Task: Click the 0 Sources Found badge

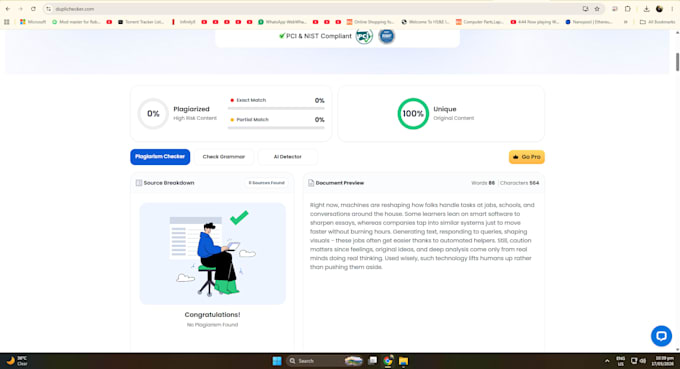Action: pos(266,183)
